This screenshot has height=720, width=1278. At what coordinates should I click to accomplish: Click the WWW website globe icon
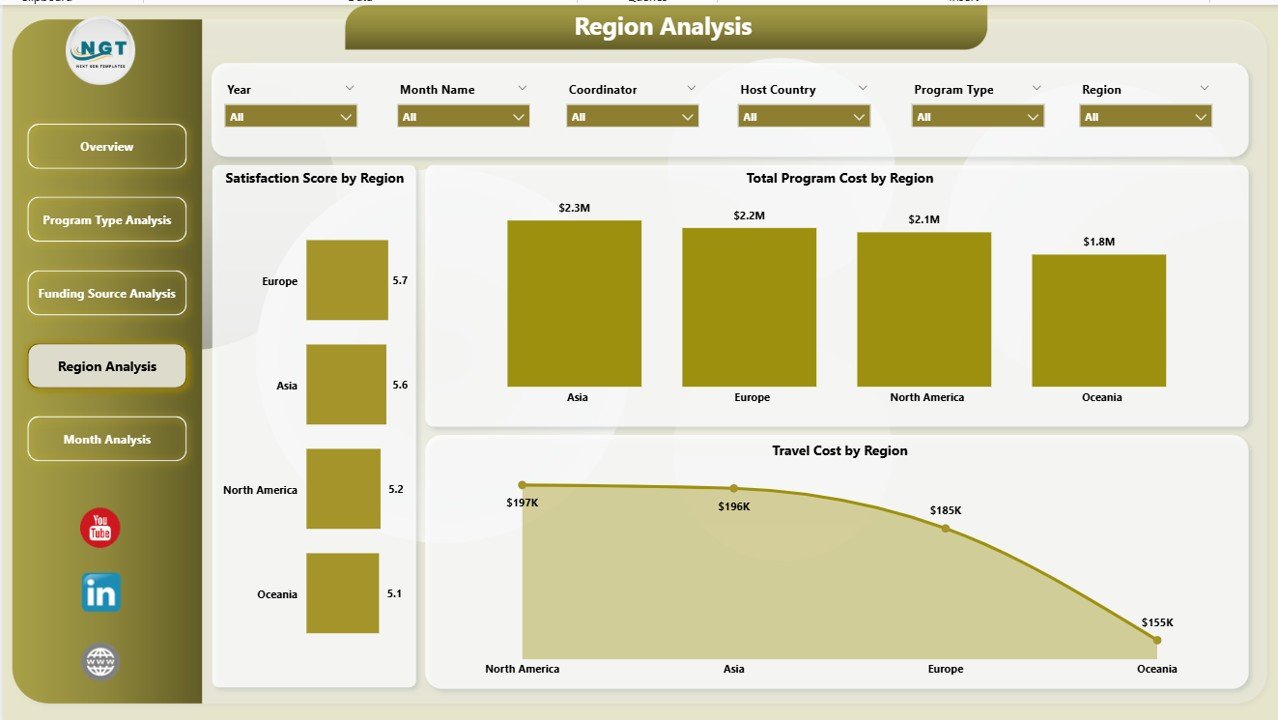99,661
